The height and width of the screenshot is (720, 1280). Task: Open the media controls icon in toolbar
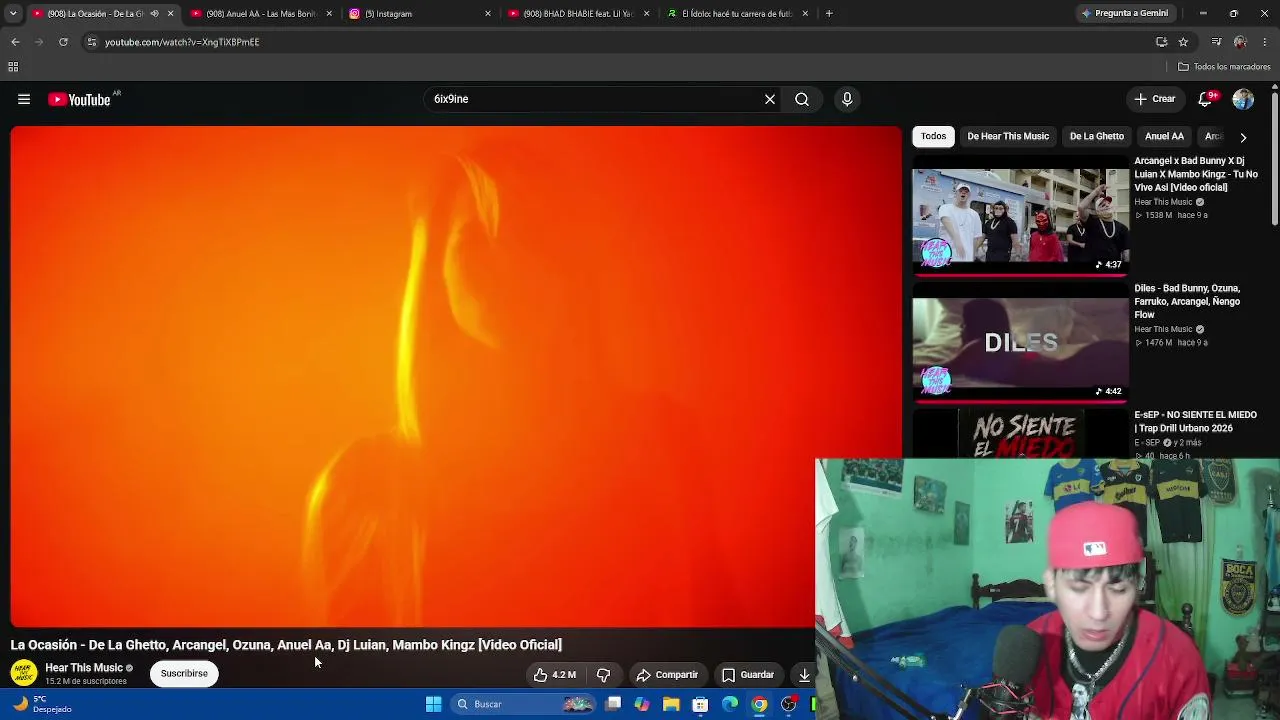[1216, 42]
